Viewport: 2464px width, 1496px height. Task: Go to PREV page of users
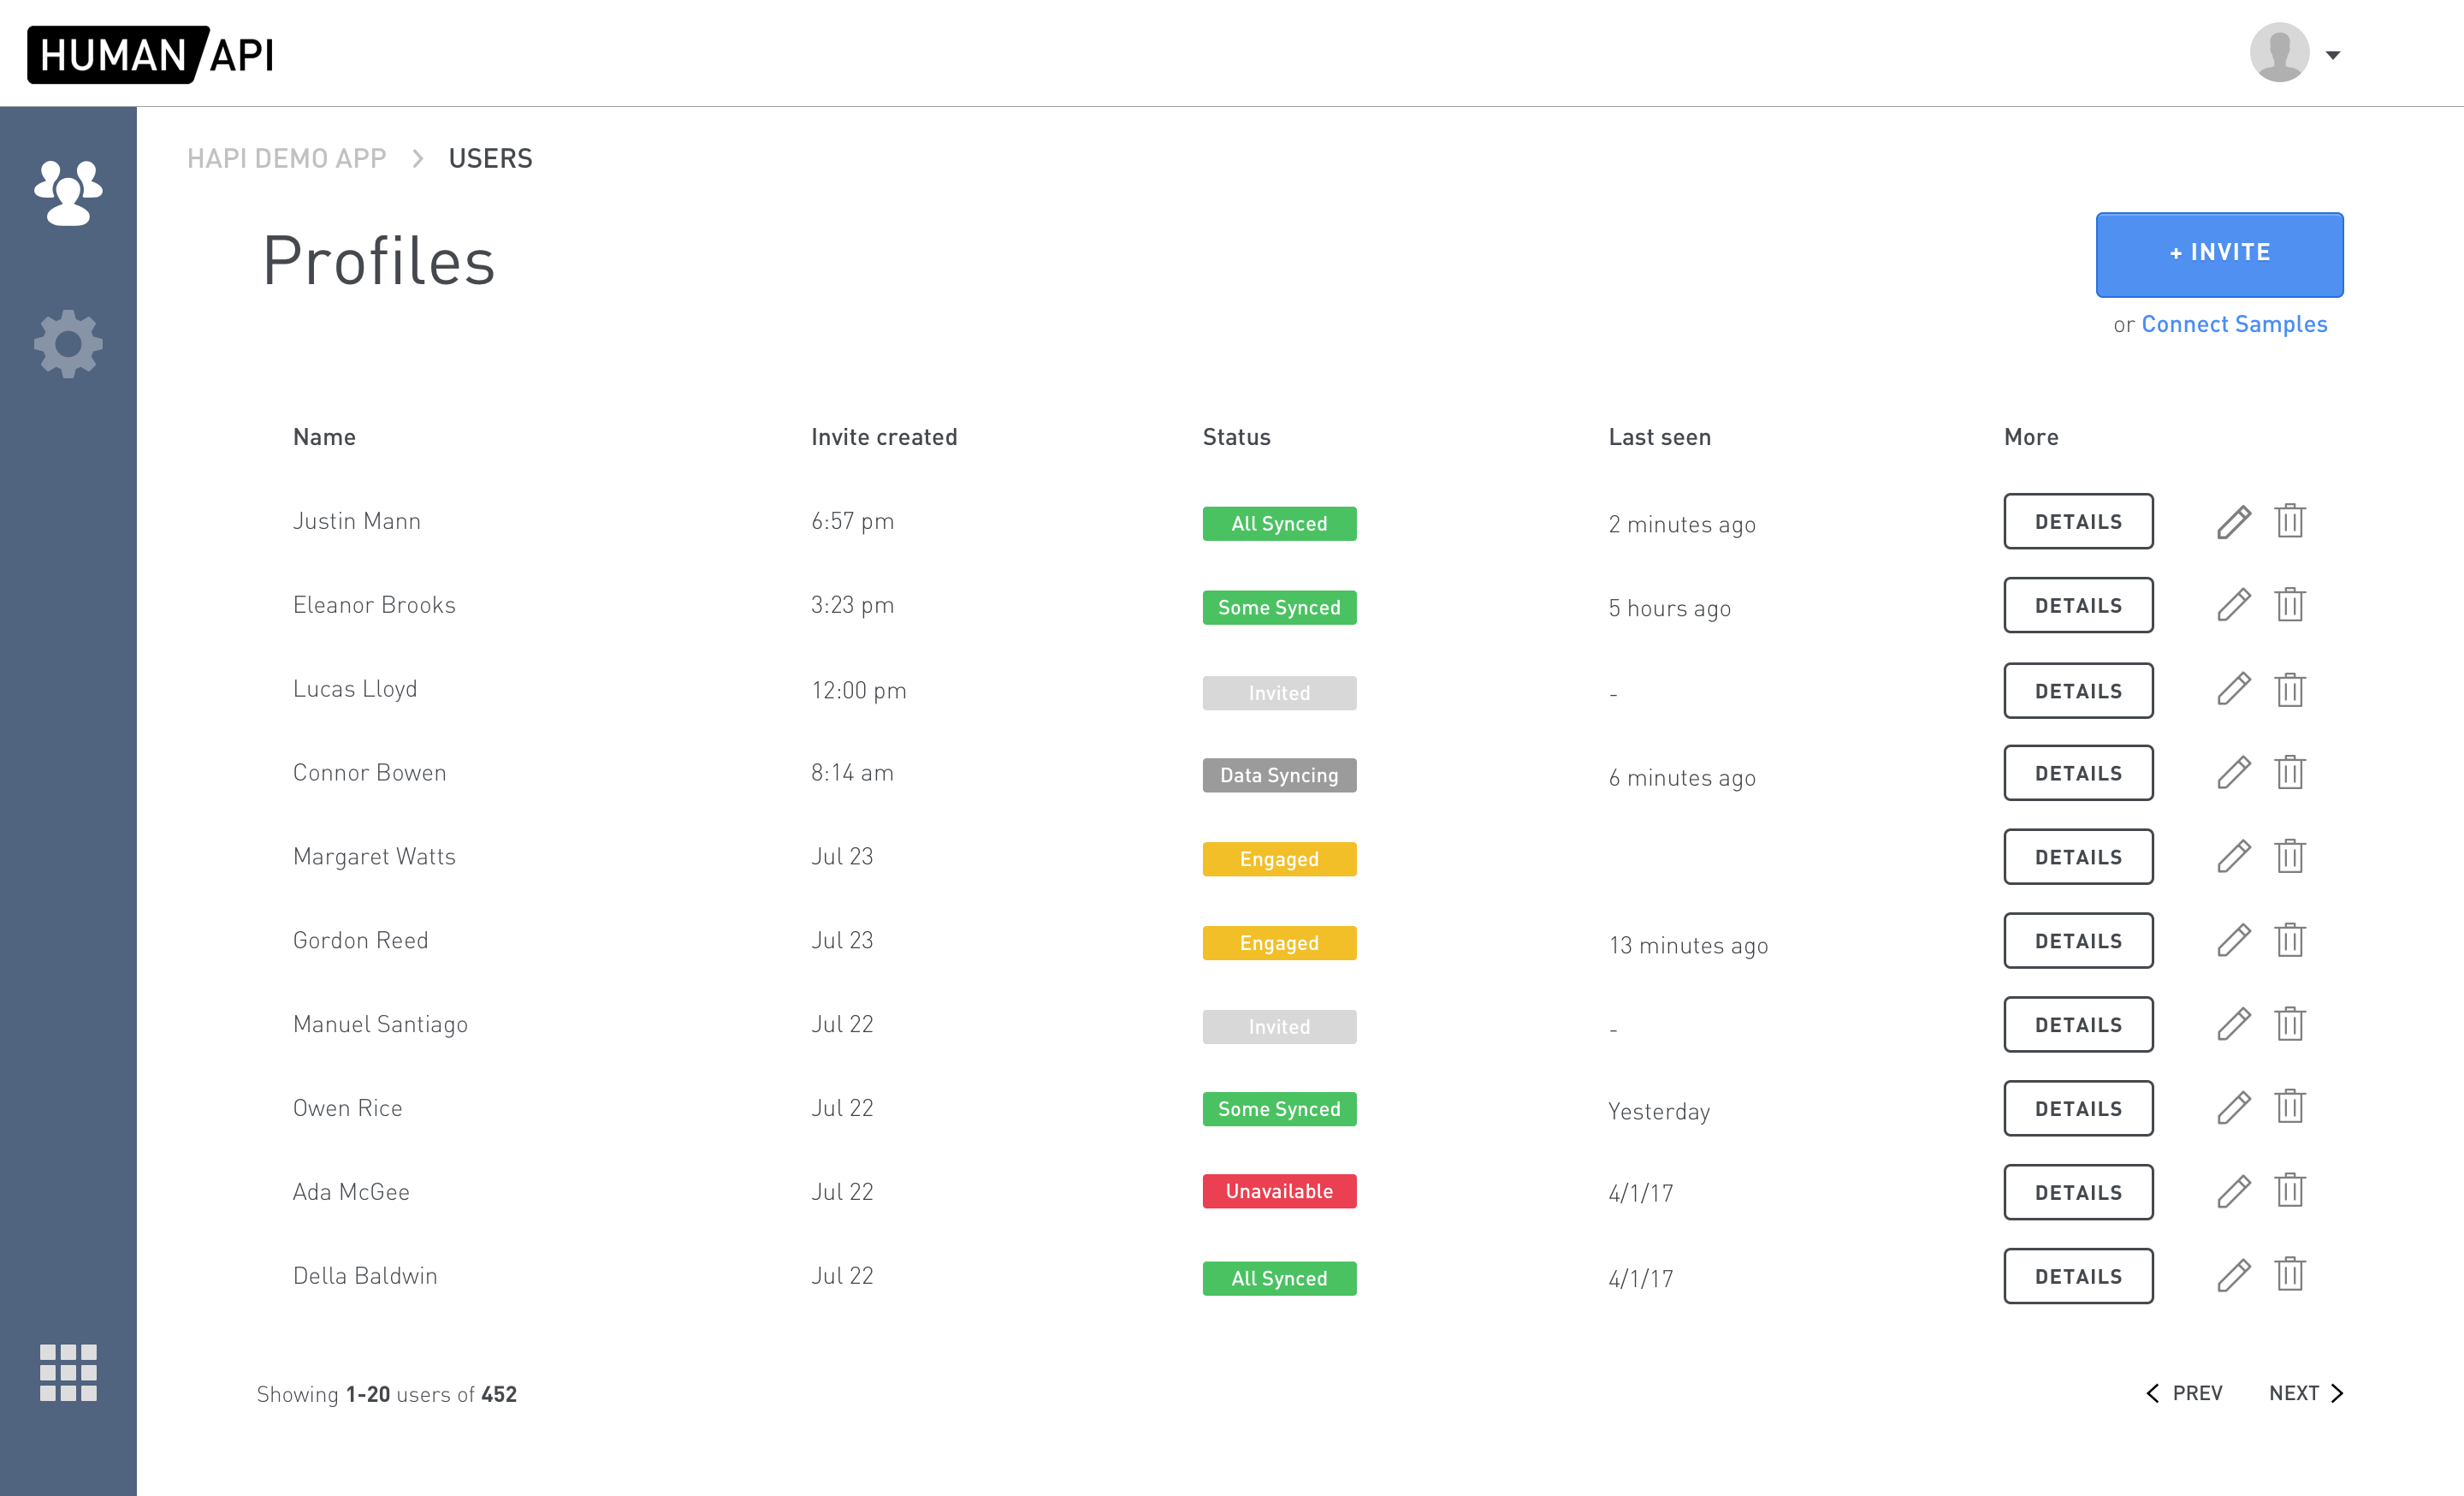(x=2185, y=1393)
